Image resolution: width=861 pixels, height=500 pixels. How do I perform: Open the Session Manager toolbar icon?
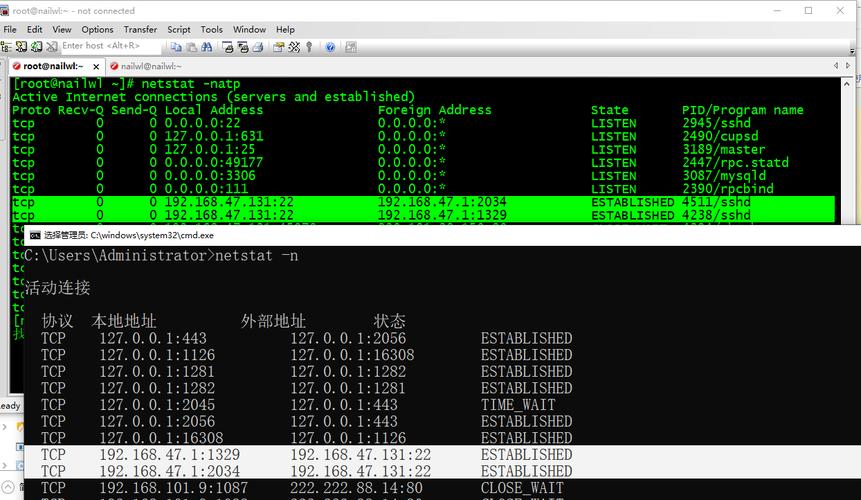[x=6, y=47]
